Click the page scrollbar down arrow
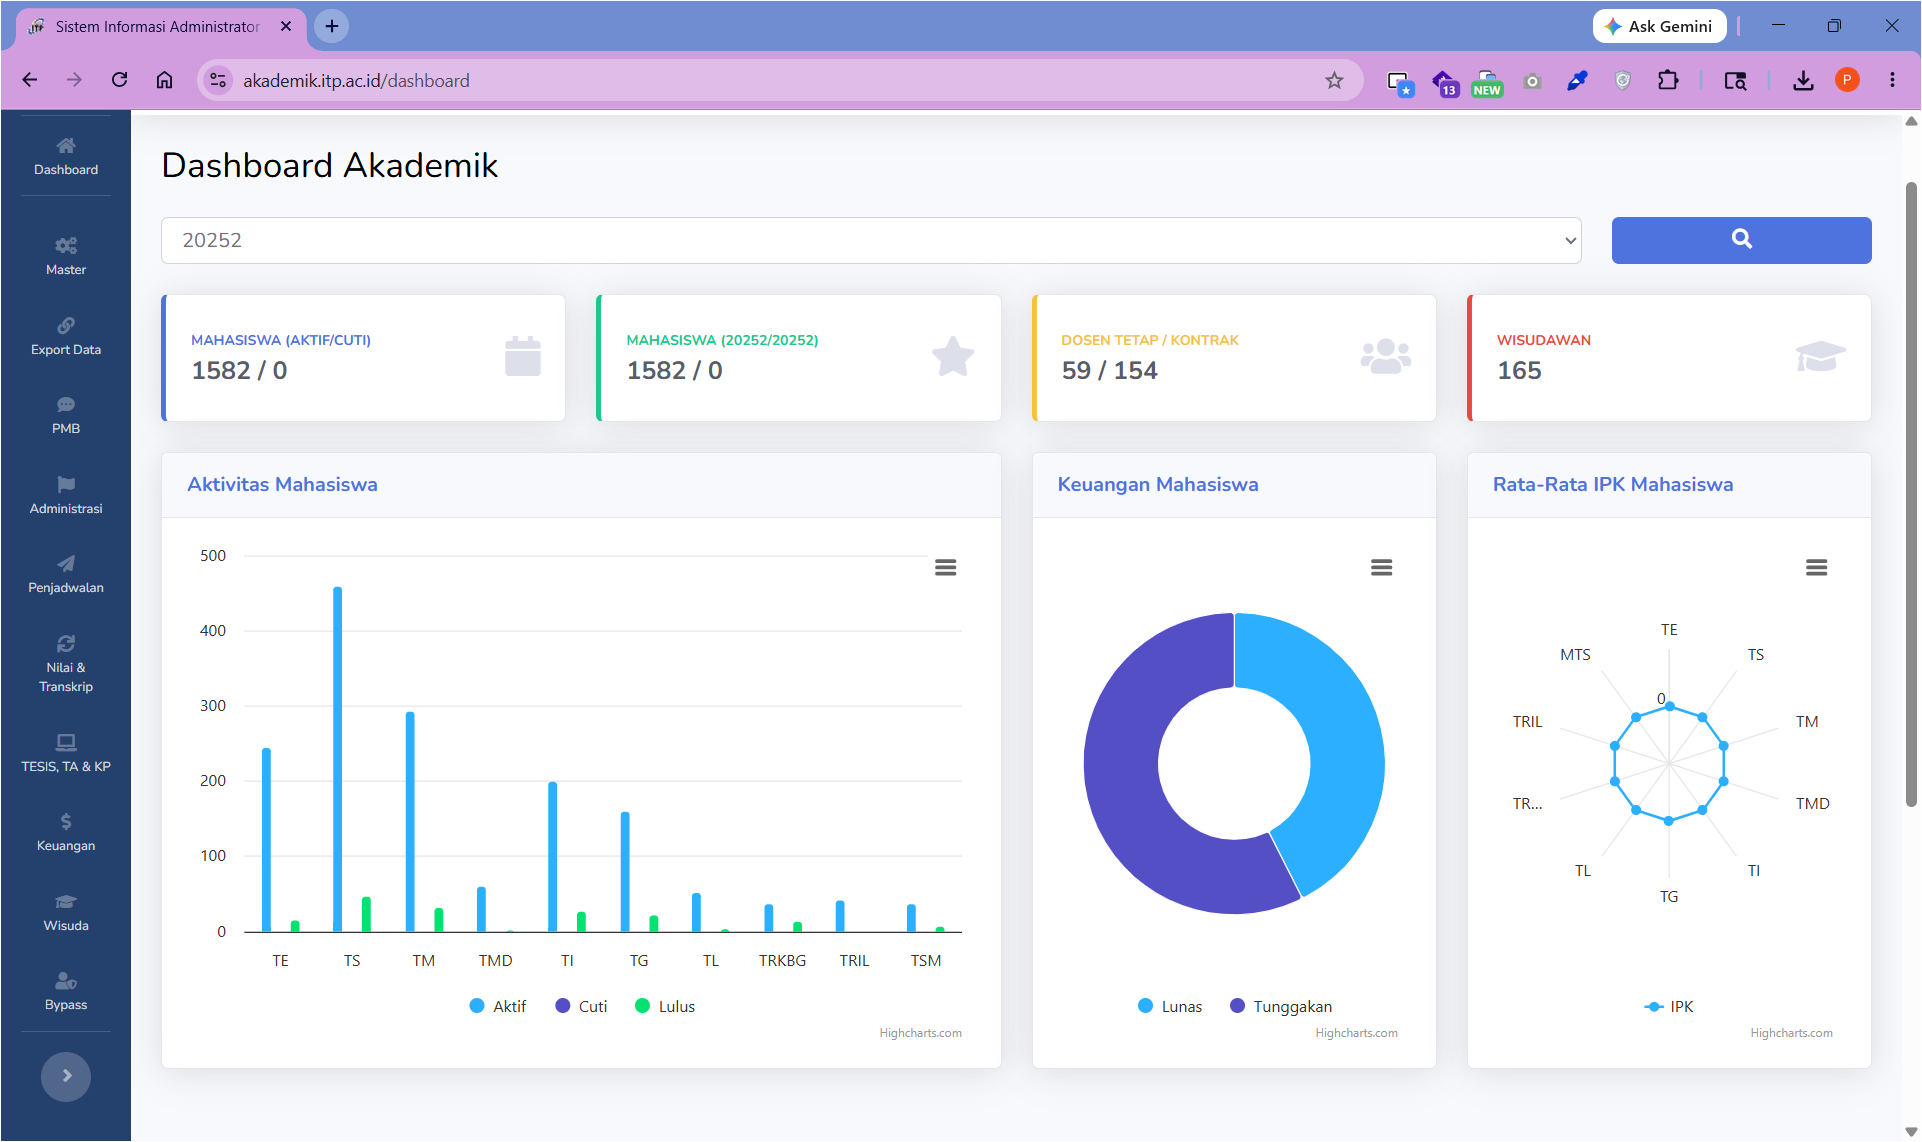The width and height of the screenshot is (1922, 1142). (1911, 1132)
